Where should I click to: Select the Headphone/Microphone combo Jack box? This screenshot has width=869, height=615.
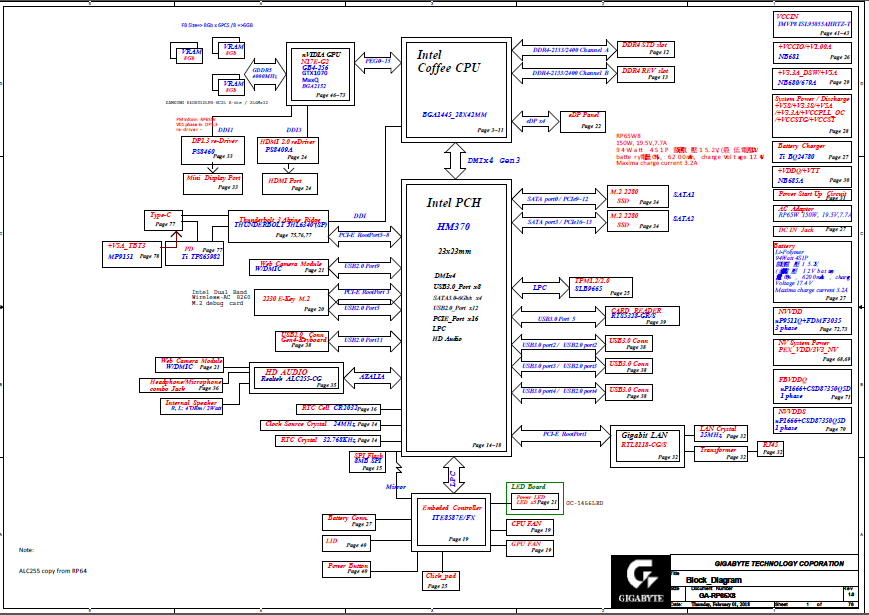pos(180,386)
